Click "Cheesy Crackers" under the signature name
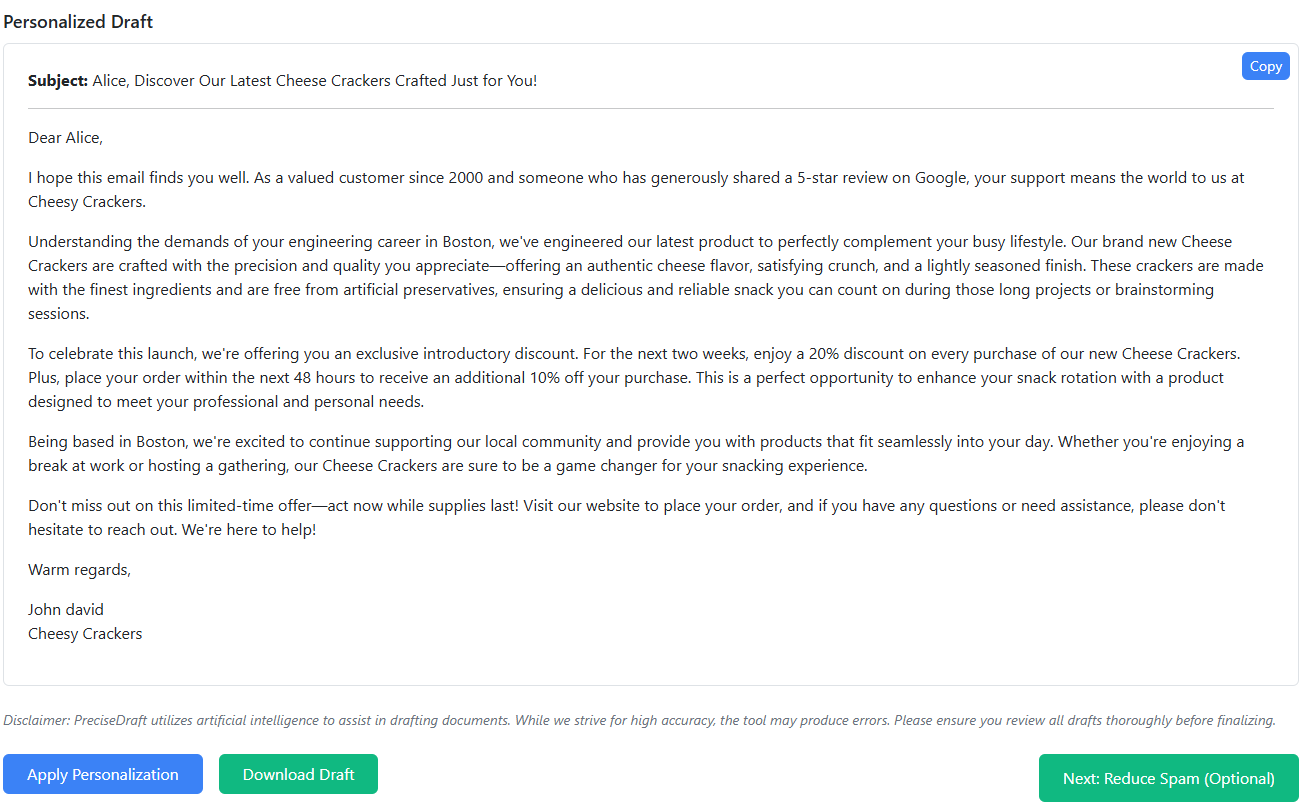 pos(85,633)
